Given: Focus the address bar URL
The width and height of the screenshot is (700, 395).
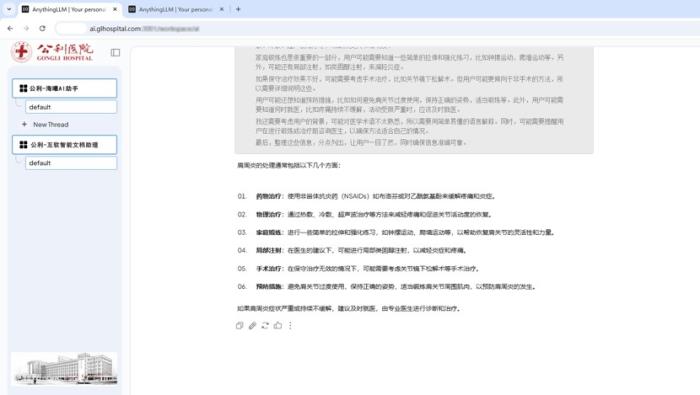Looking at the screenshot, I should [144, 29].
